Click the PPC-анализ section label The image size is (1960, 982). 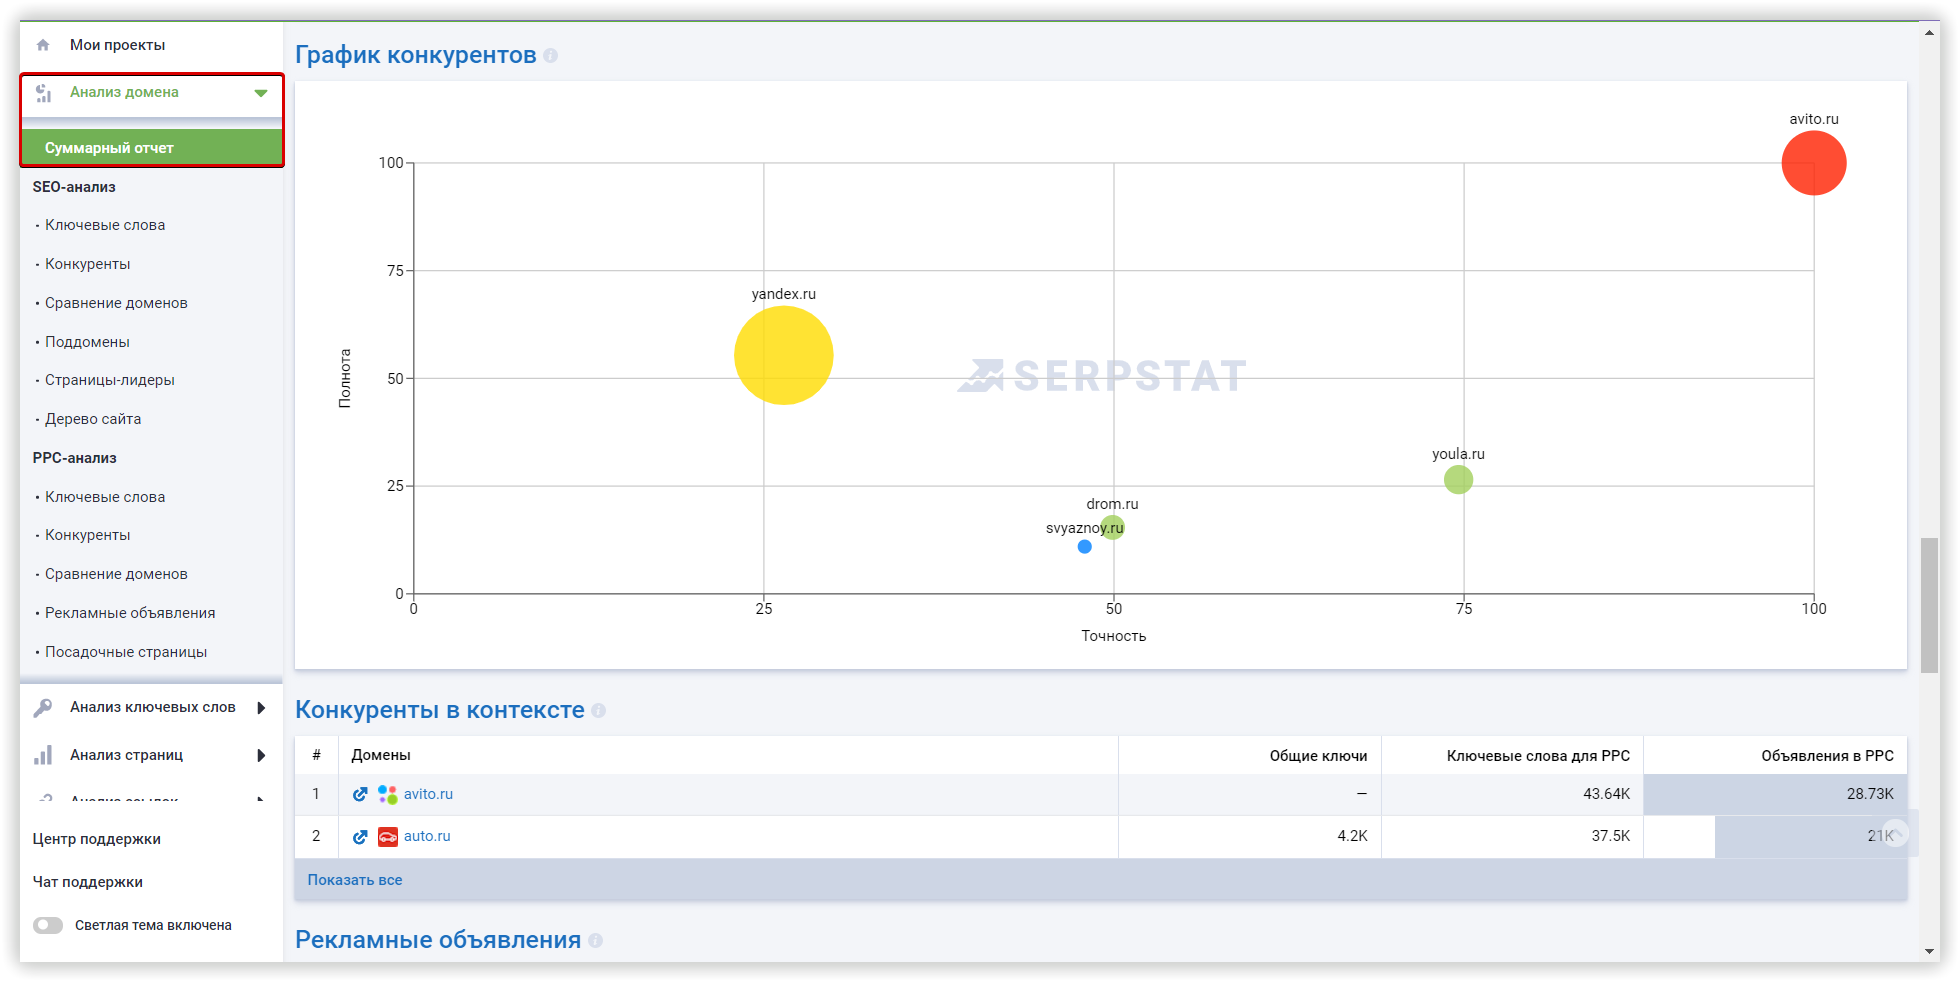click(74, 458)
